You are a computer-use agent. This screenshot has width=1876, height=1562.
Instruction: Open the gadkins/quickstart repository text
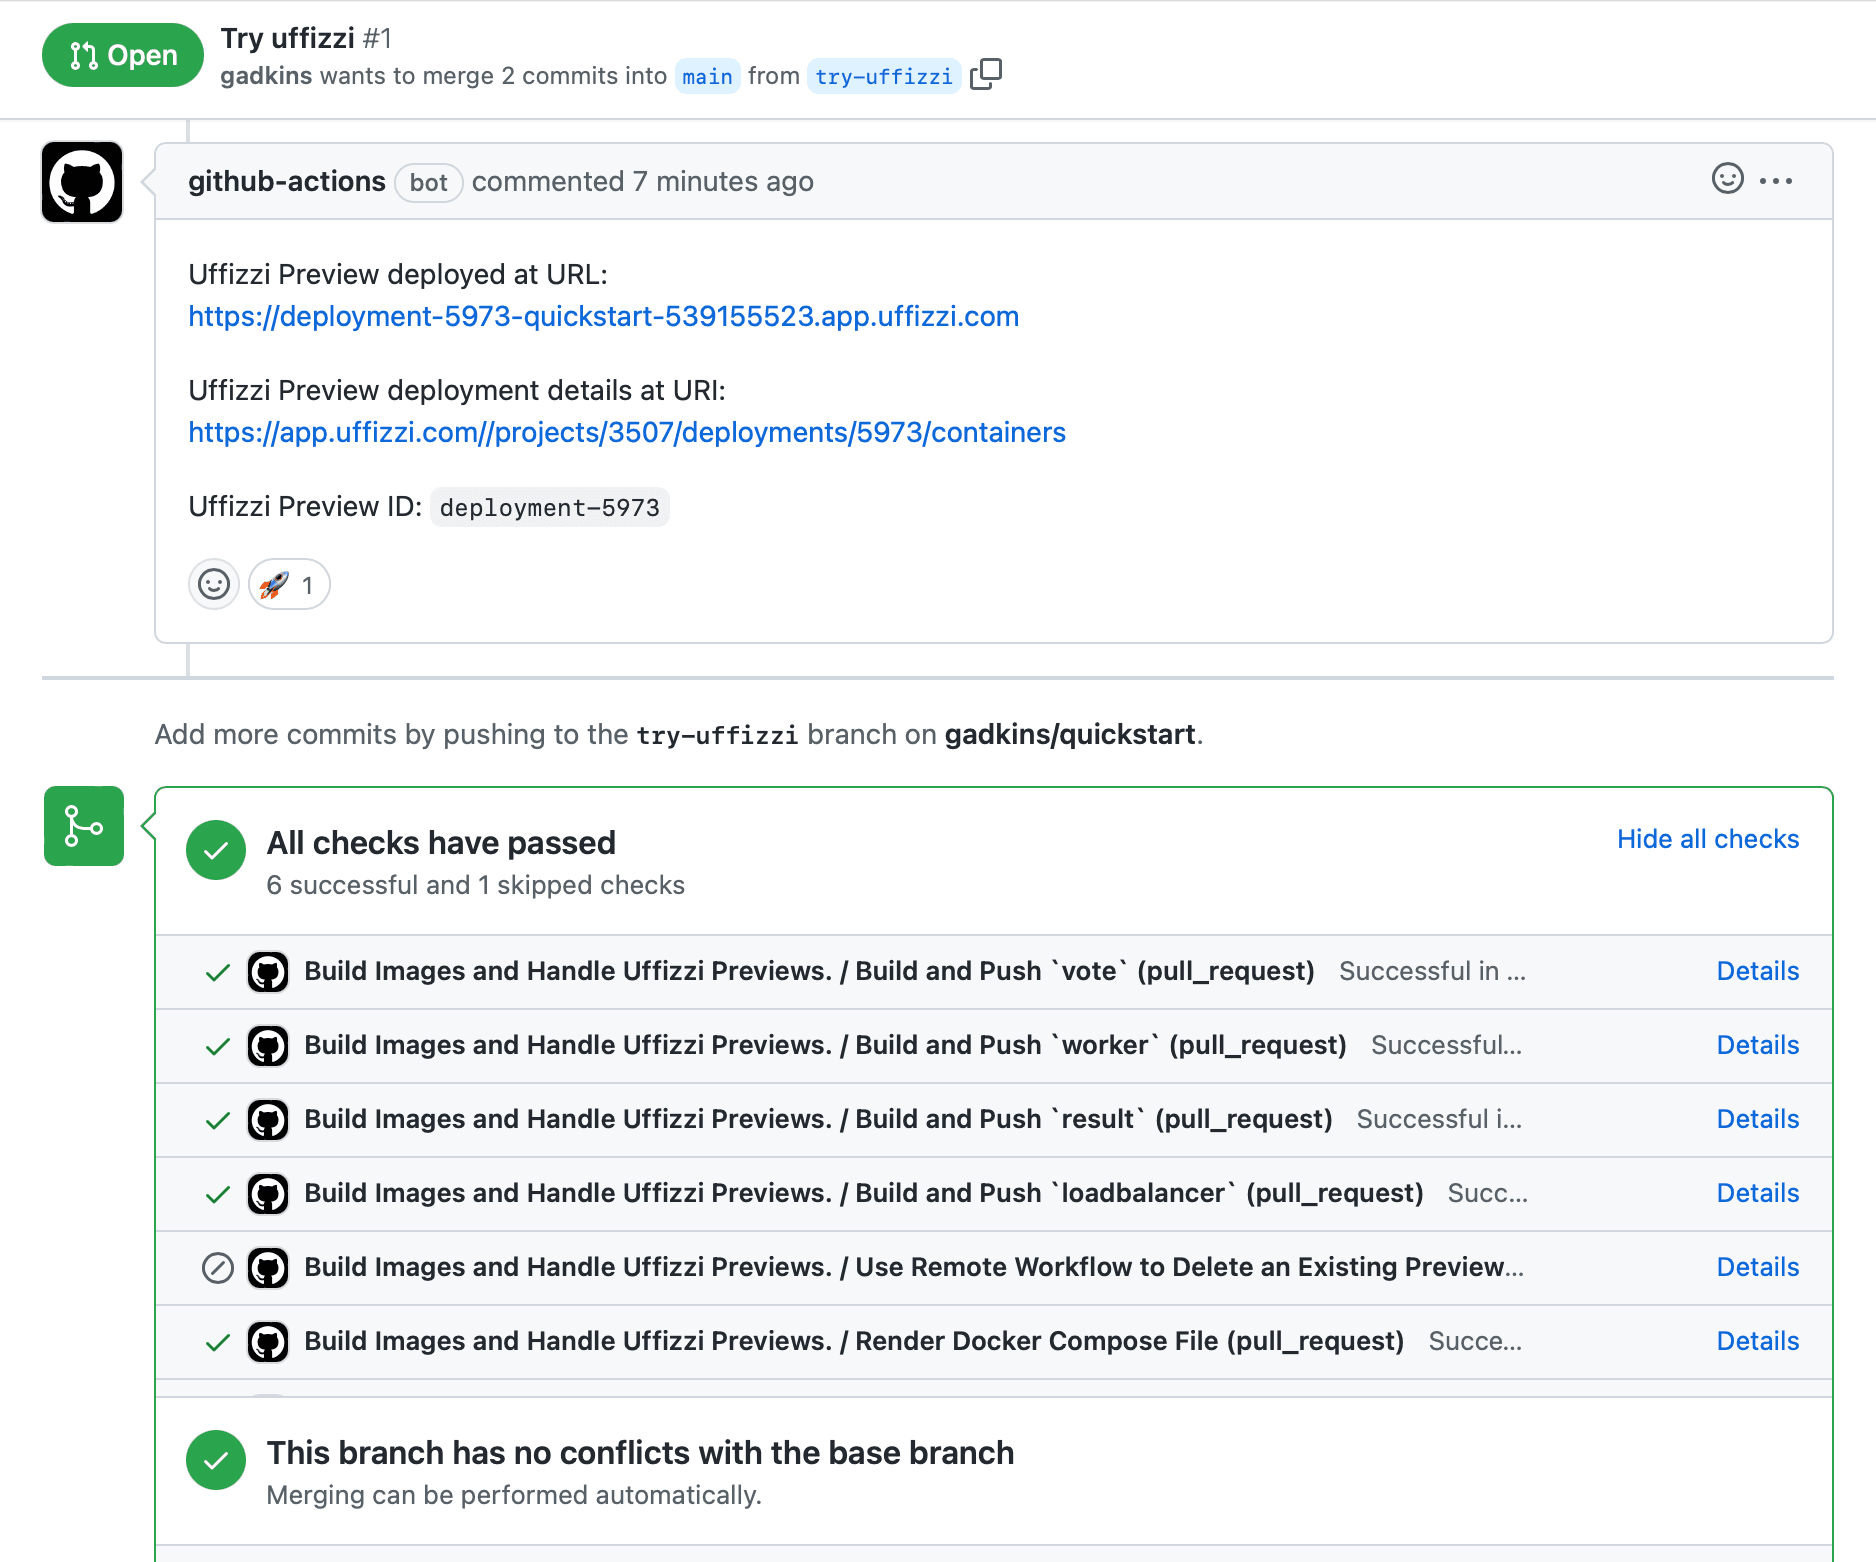pyautogui.click(x=1070, y=734)
